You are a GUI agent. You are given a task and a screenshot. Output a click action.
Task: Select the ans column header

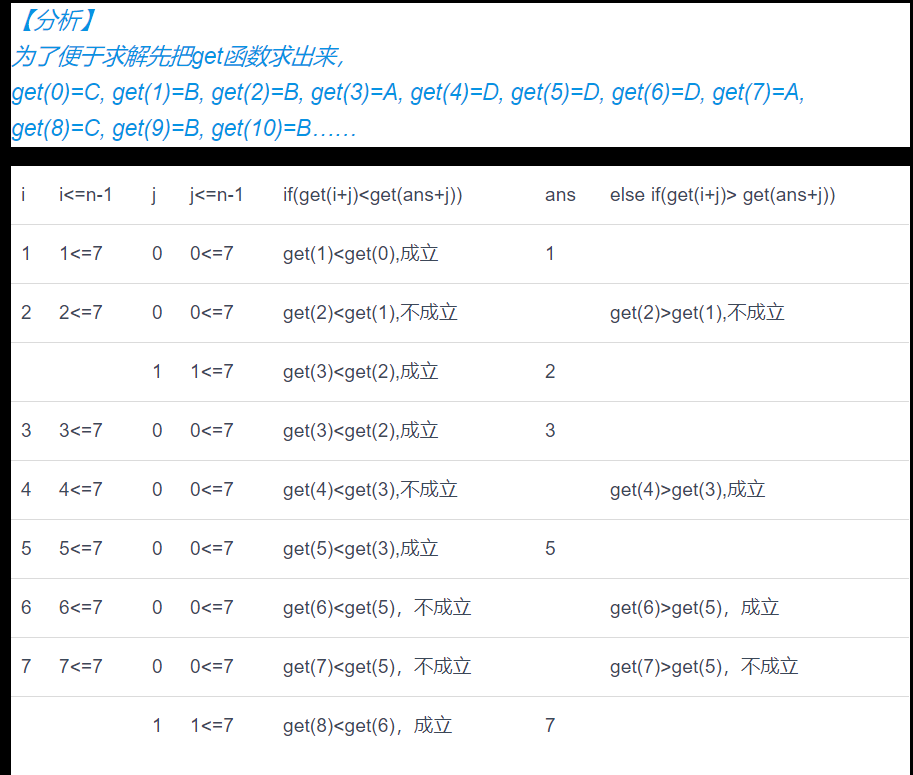click(560, 195)
